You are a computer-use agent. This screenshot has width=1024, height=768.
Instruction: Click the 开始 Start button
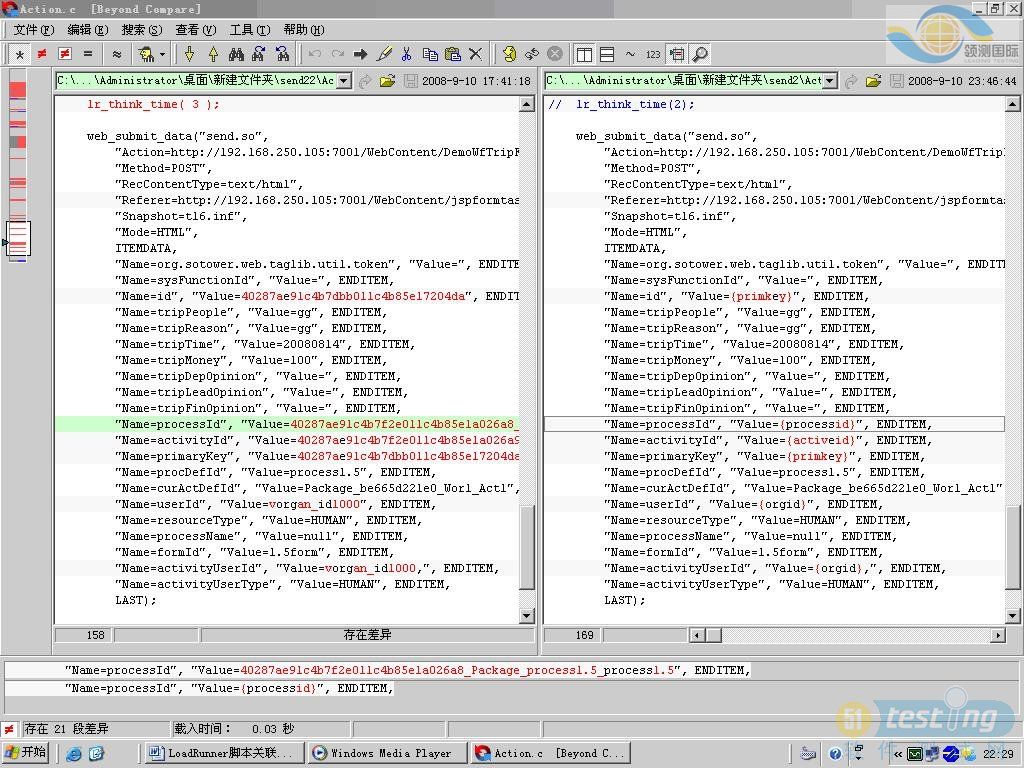[x=26, y=753]
